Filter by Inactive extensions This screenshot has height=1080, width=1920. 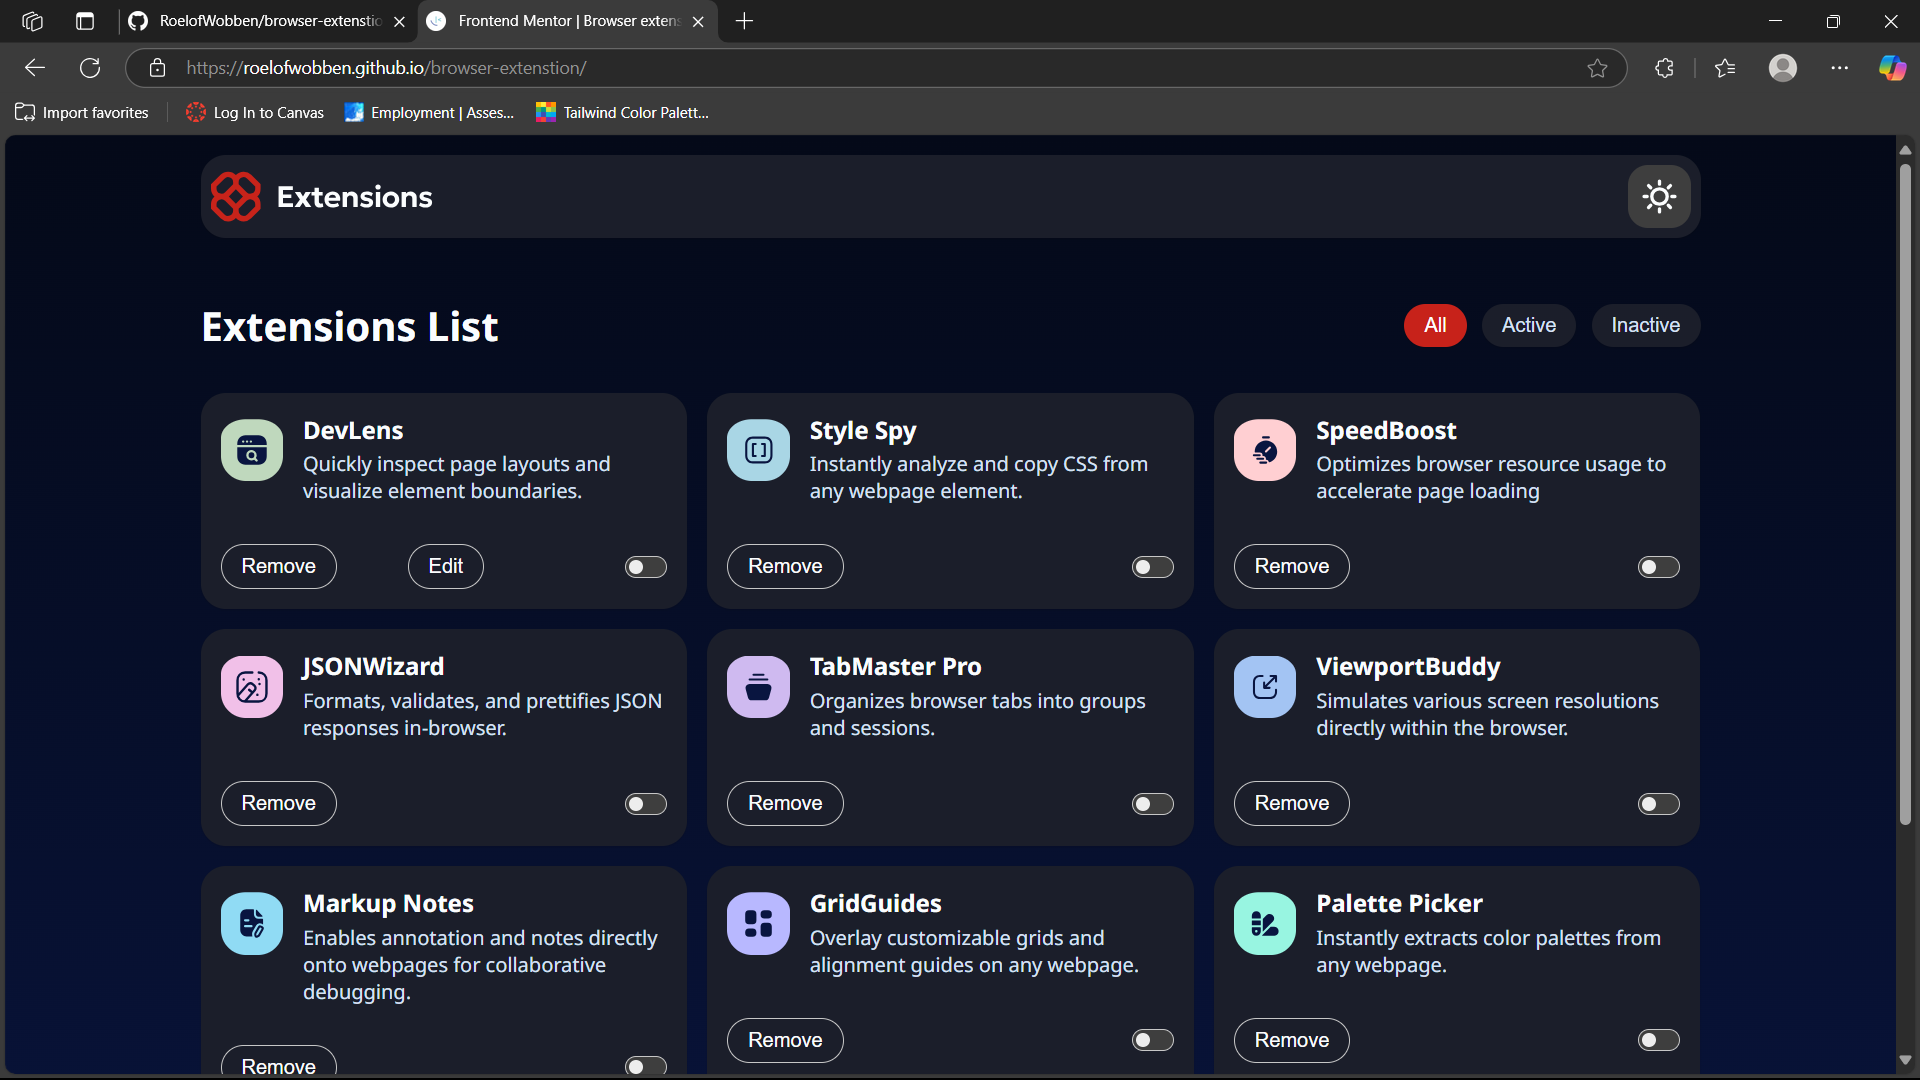tap(1645, 325)
